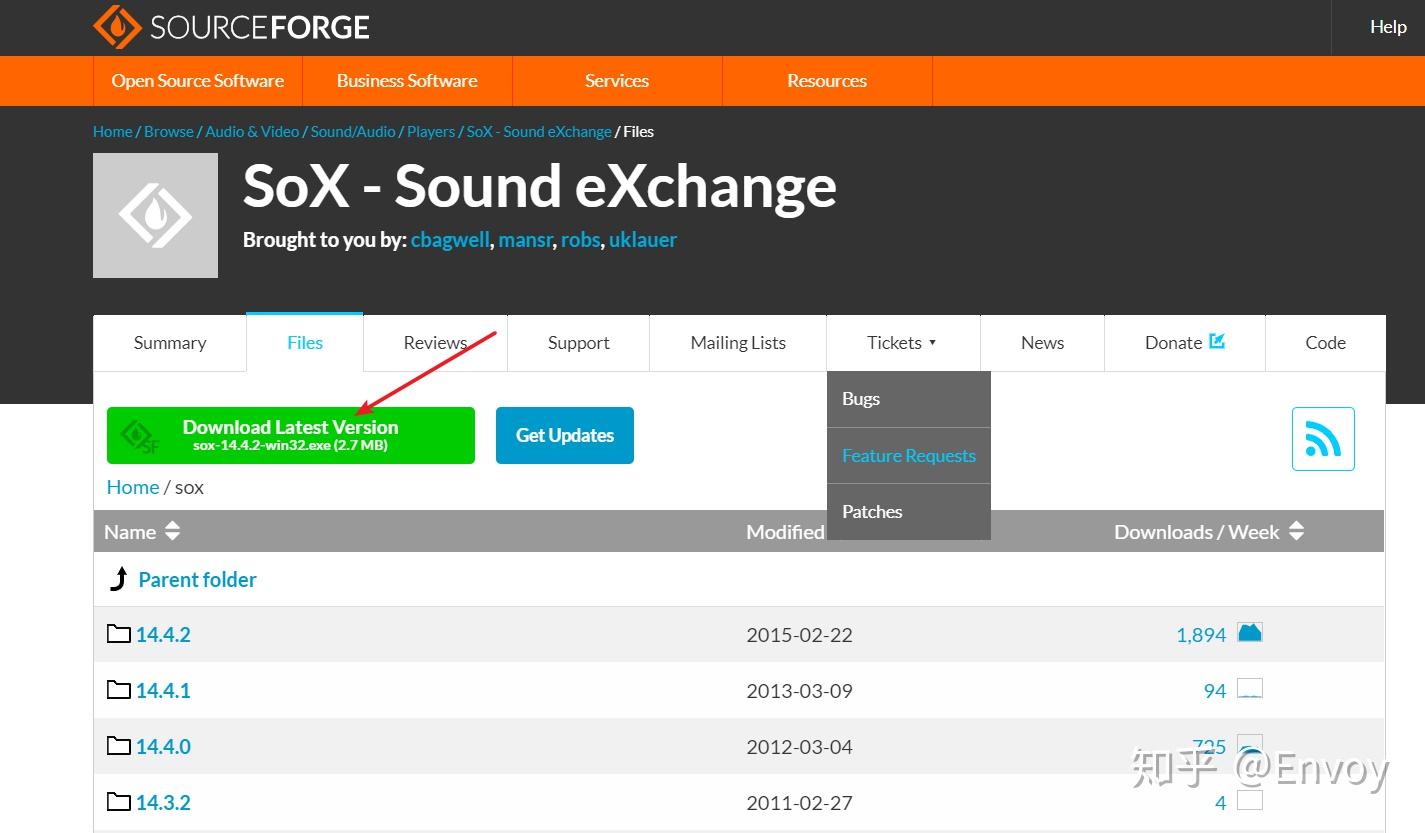Click the SoX project placeholder image
The image size is (1425, 833).
(x=155, y=215)
